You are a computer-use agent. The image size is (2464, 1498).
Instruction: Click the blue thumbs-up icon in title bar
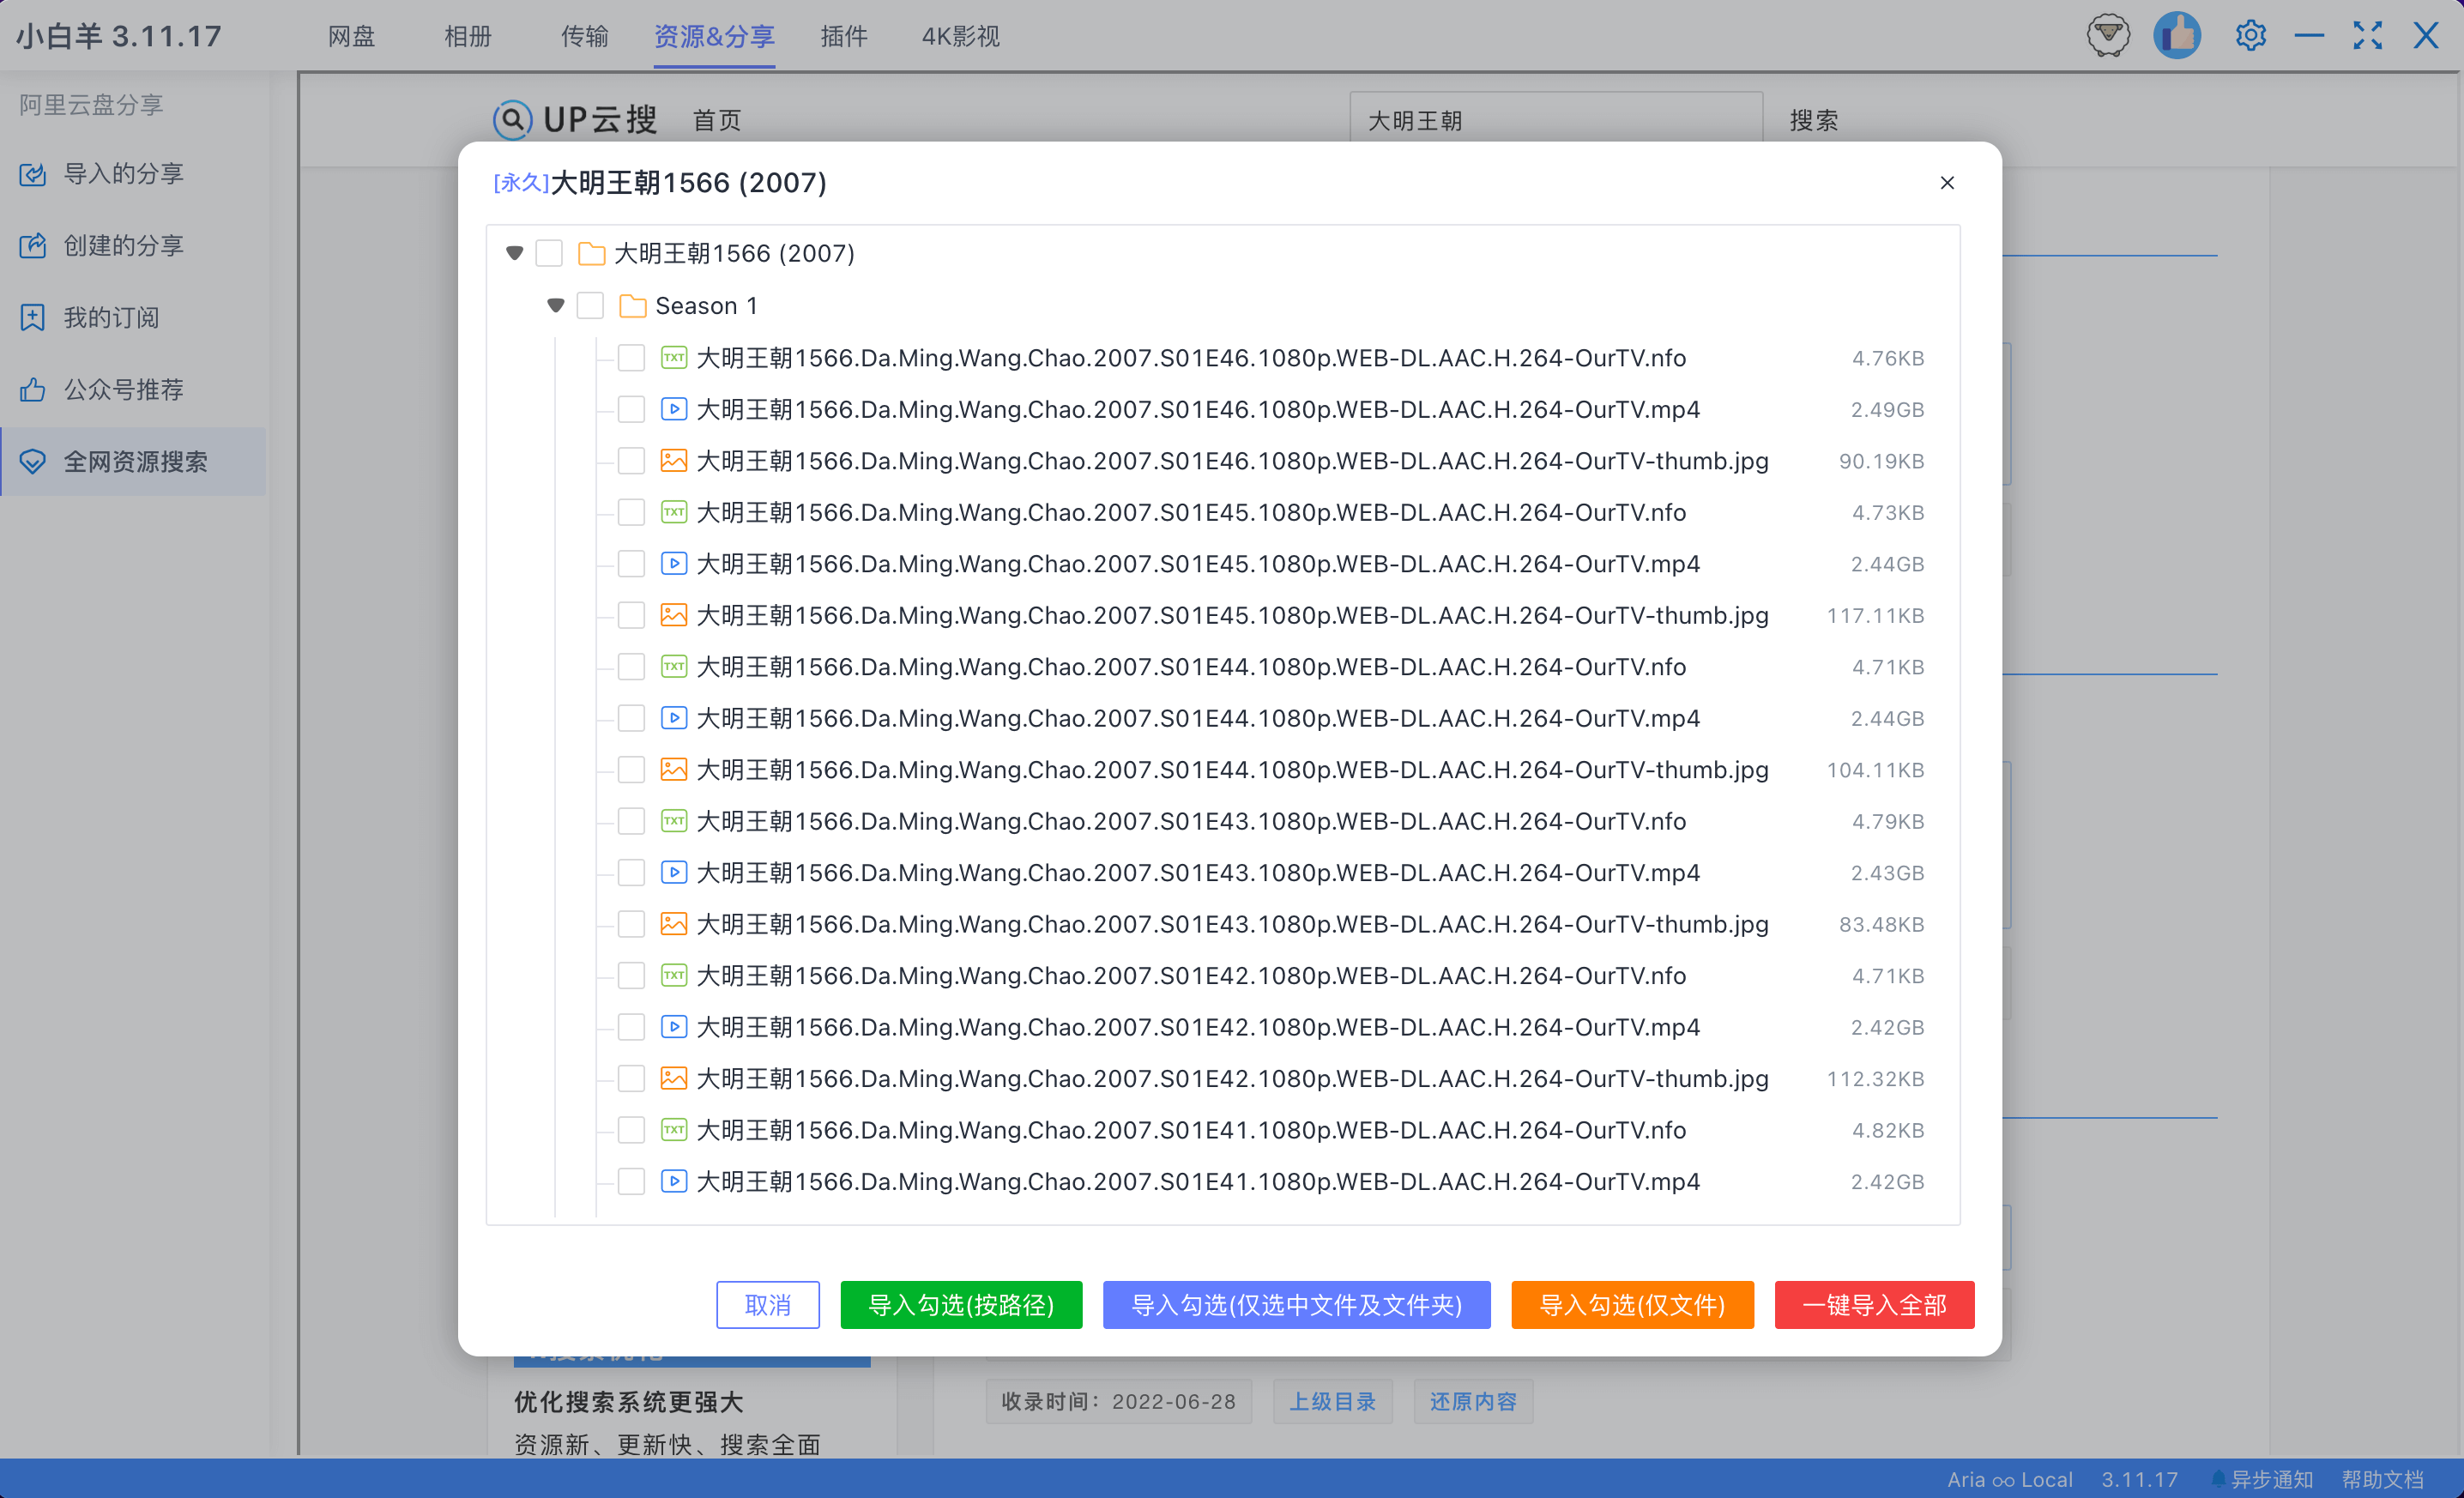(2176, 36)
